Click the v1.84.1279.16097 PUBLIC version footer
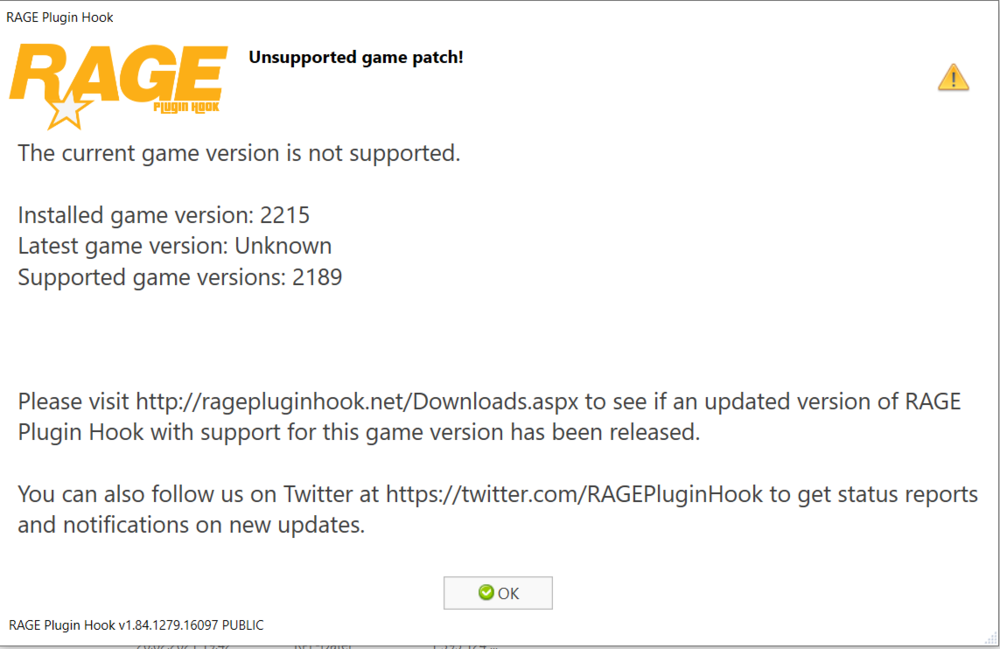The width and height of the screenshot is (1000, 649). tap(136, 625)
